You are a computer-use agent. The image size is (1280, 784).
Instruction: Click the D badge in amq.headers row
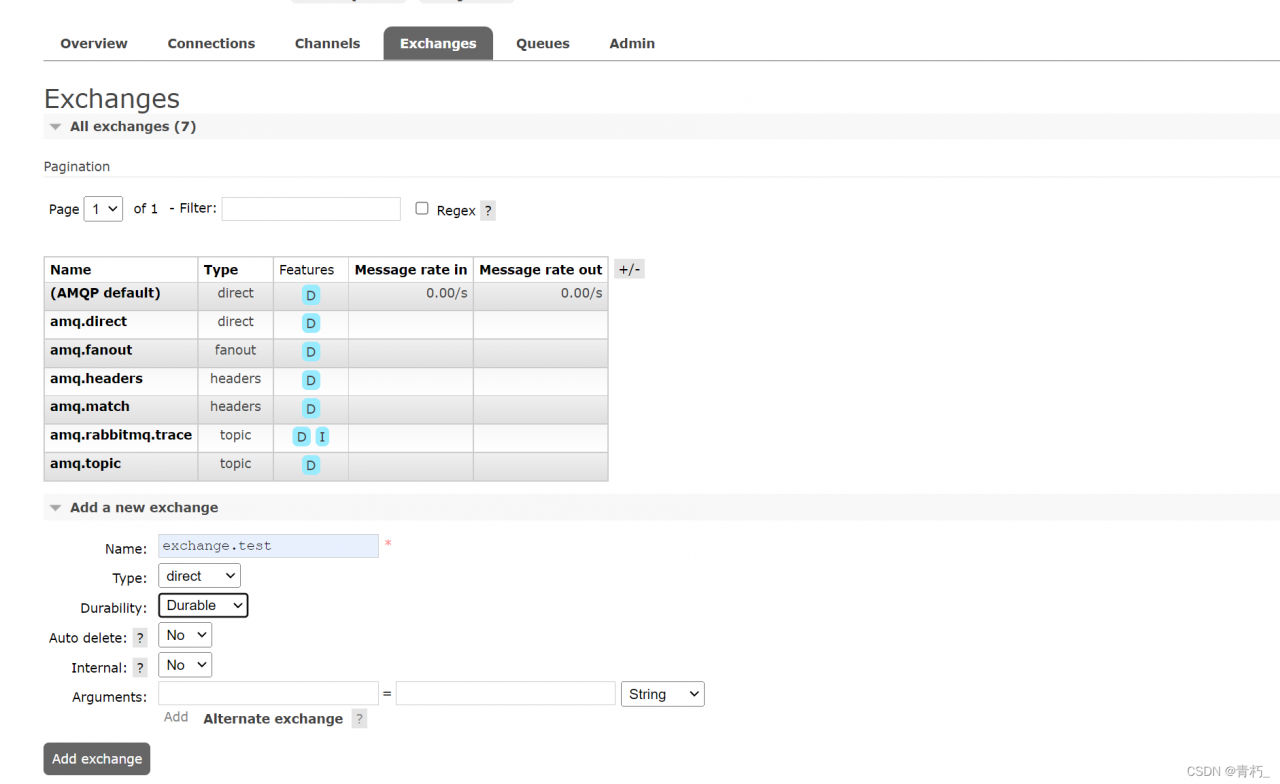click(x=311, y=380)
